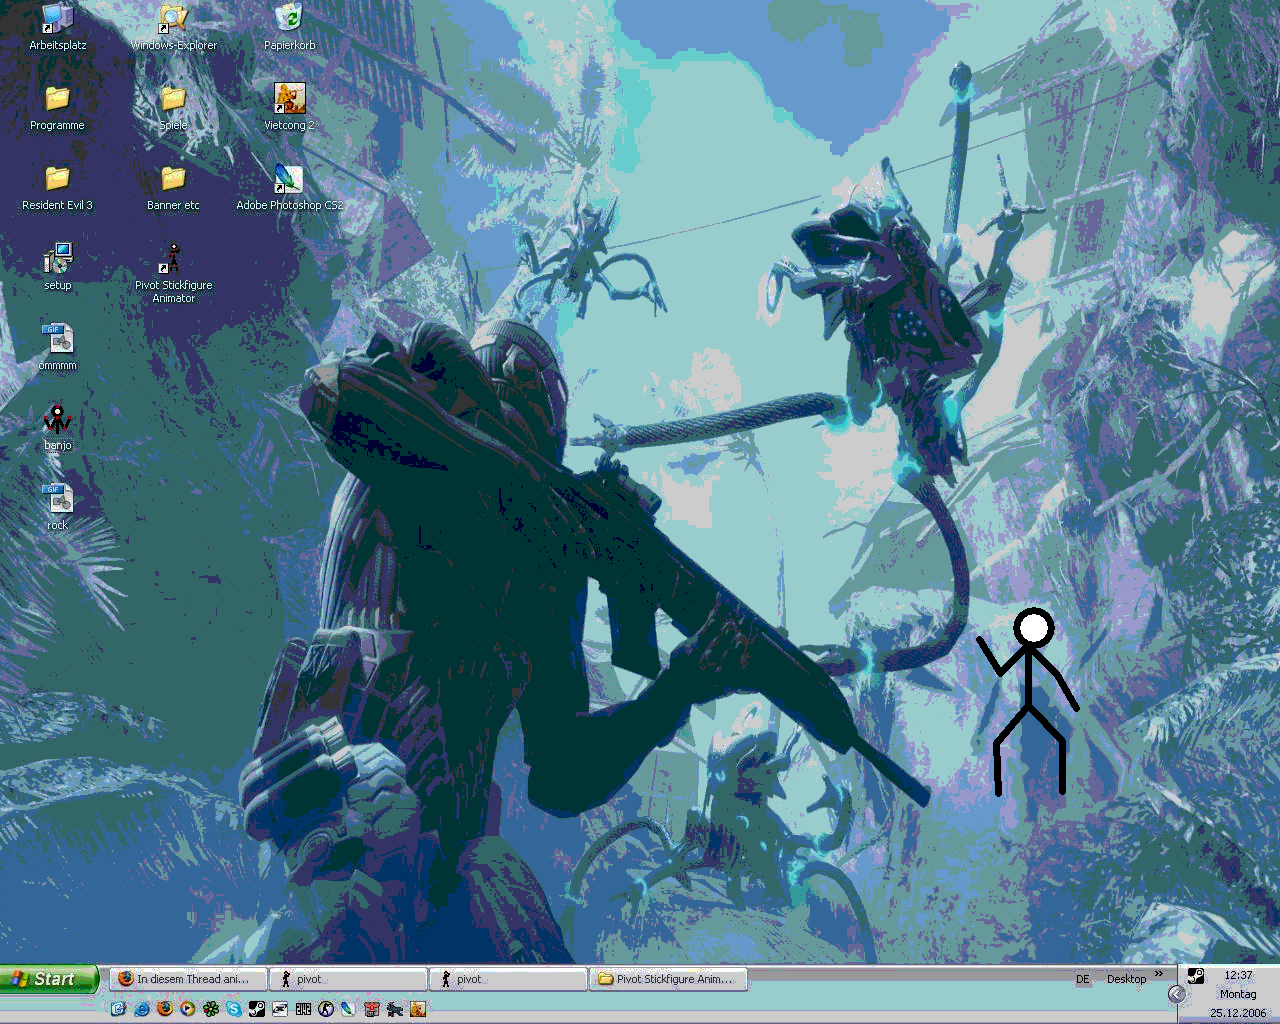Launch Skype from quick launch
Image resolution: width=1280 pixels, height=1024 pixels.
234,1009
